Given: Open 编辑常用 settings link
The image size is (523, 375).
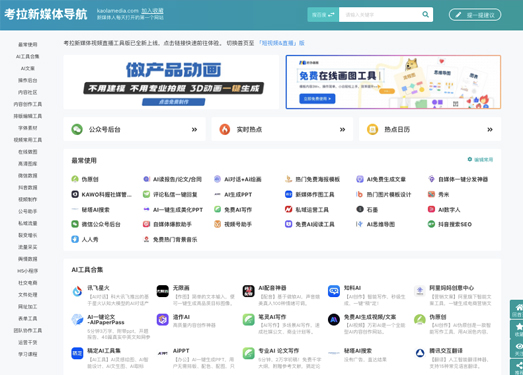Looking at the screenshot, I should (x=480, y=159).
